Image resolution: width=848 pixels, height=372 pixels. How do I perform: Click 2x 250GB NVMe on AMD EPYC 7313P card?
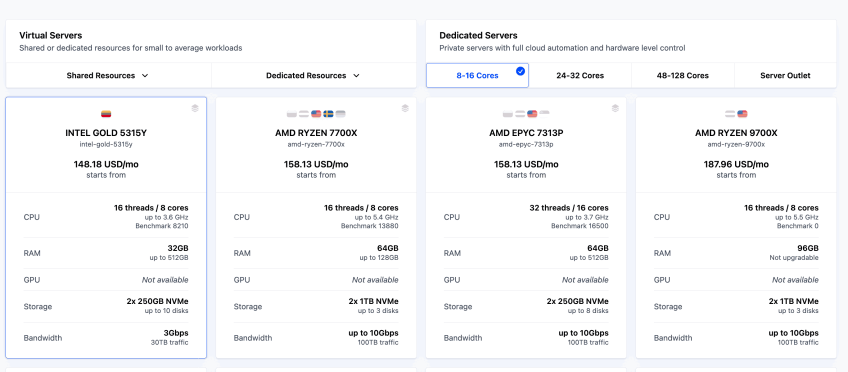578,301
